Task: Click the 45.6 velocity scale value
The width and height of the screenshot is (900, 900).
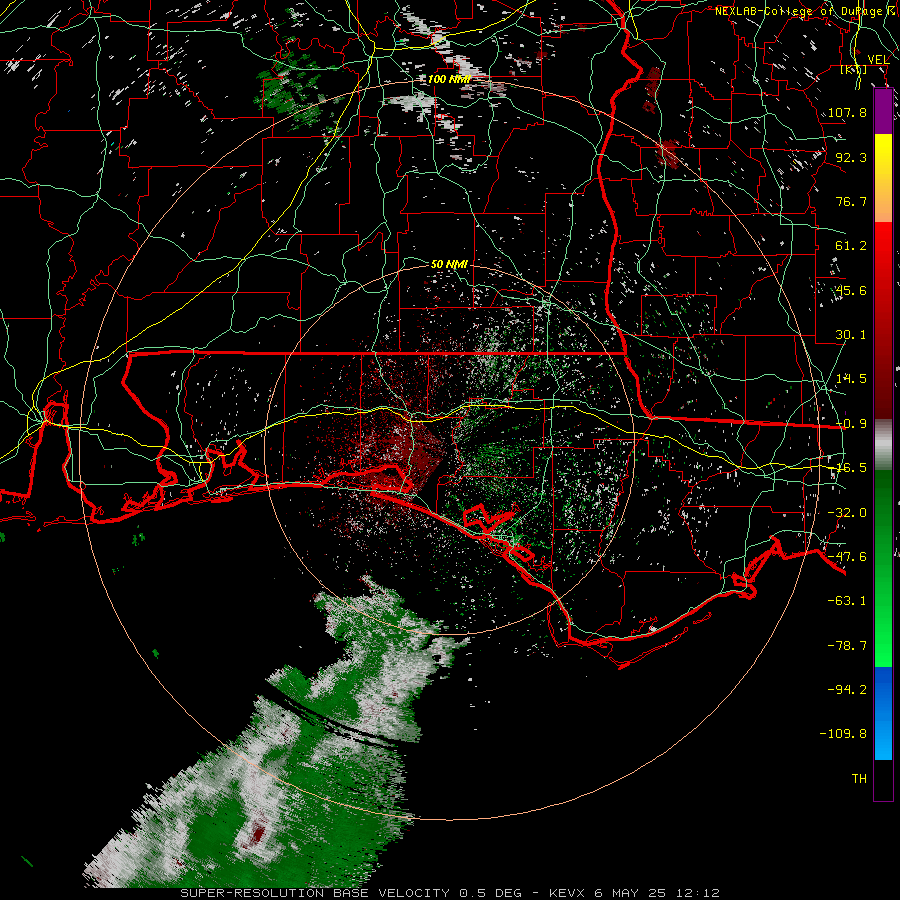Action: click(851, 290)
